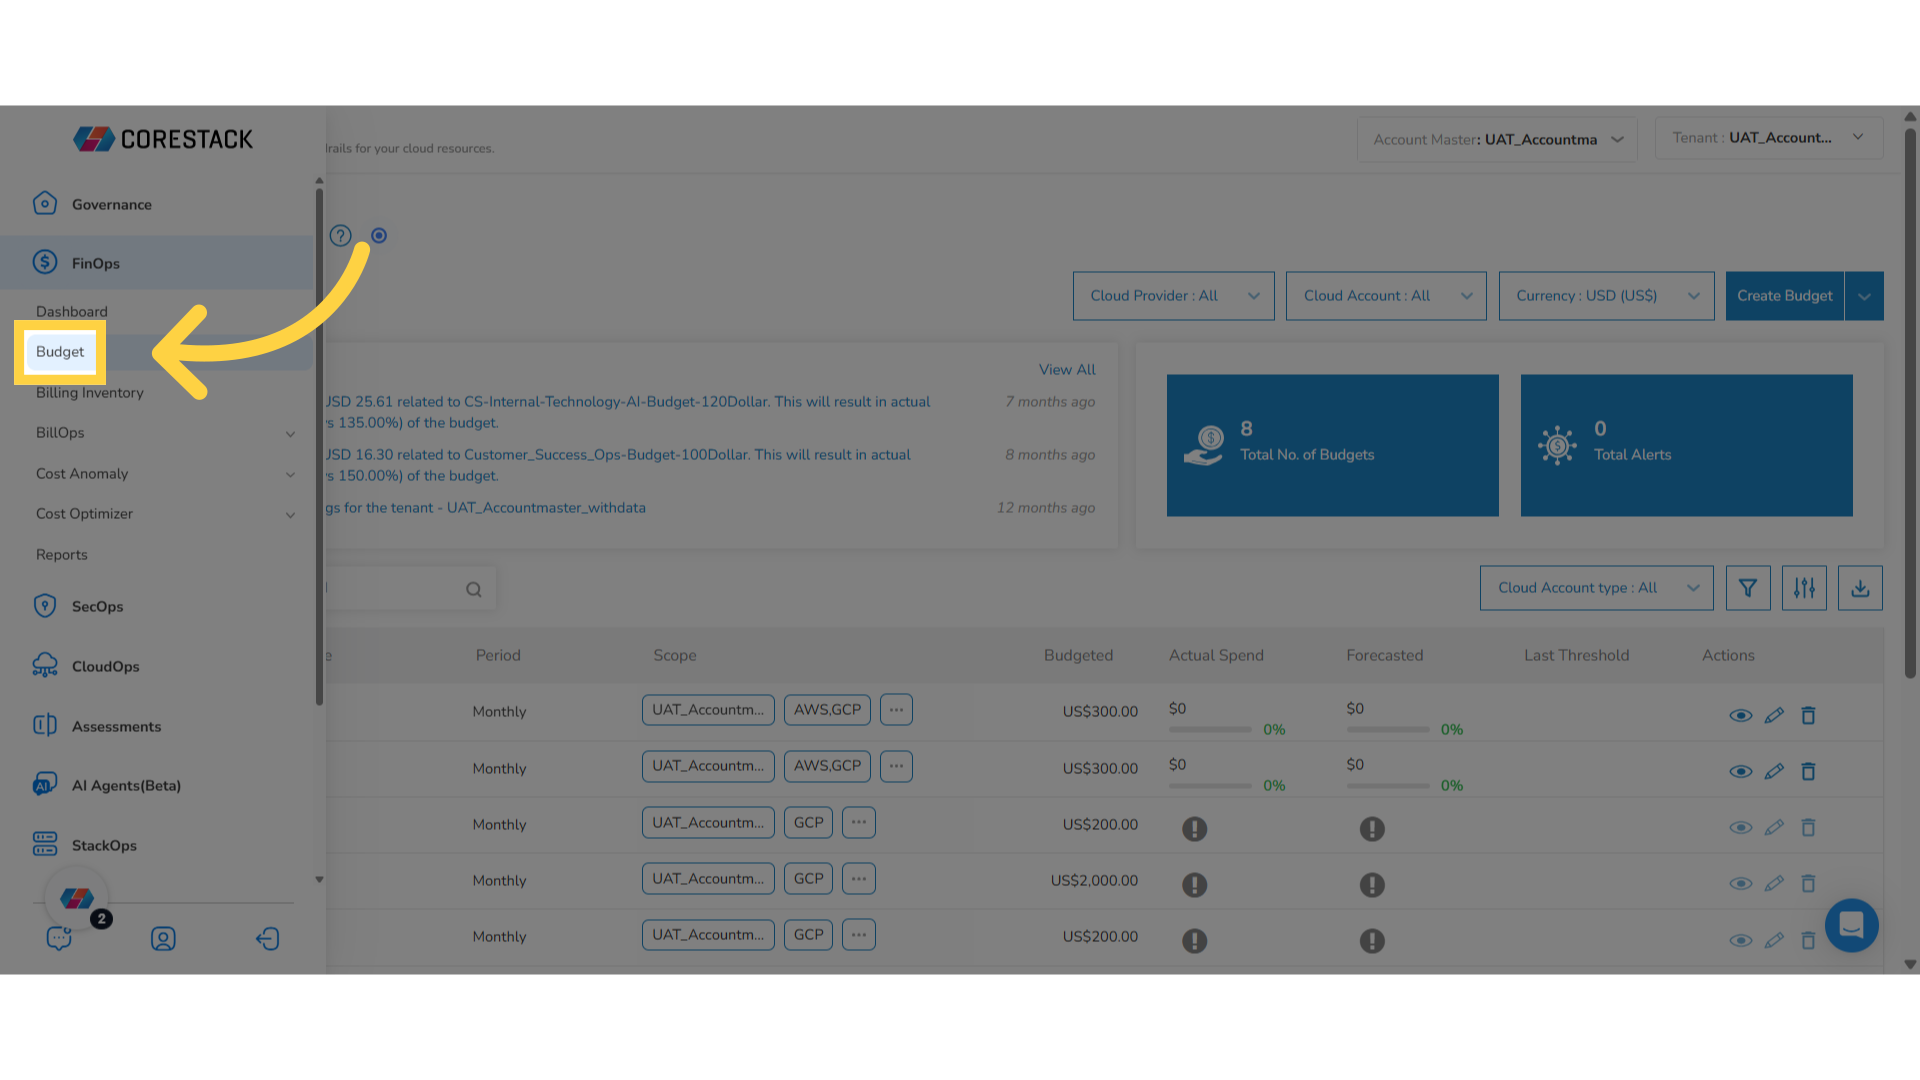Select Dashboard in the FinOps menu
Image resolution: width=1920 pixels, height=1080 pixels.
(x=72, y=311)
